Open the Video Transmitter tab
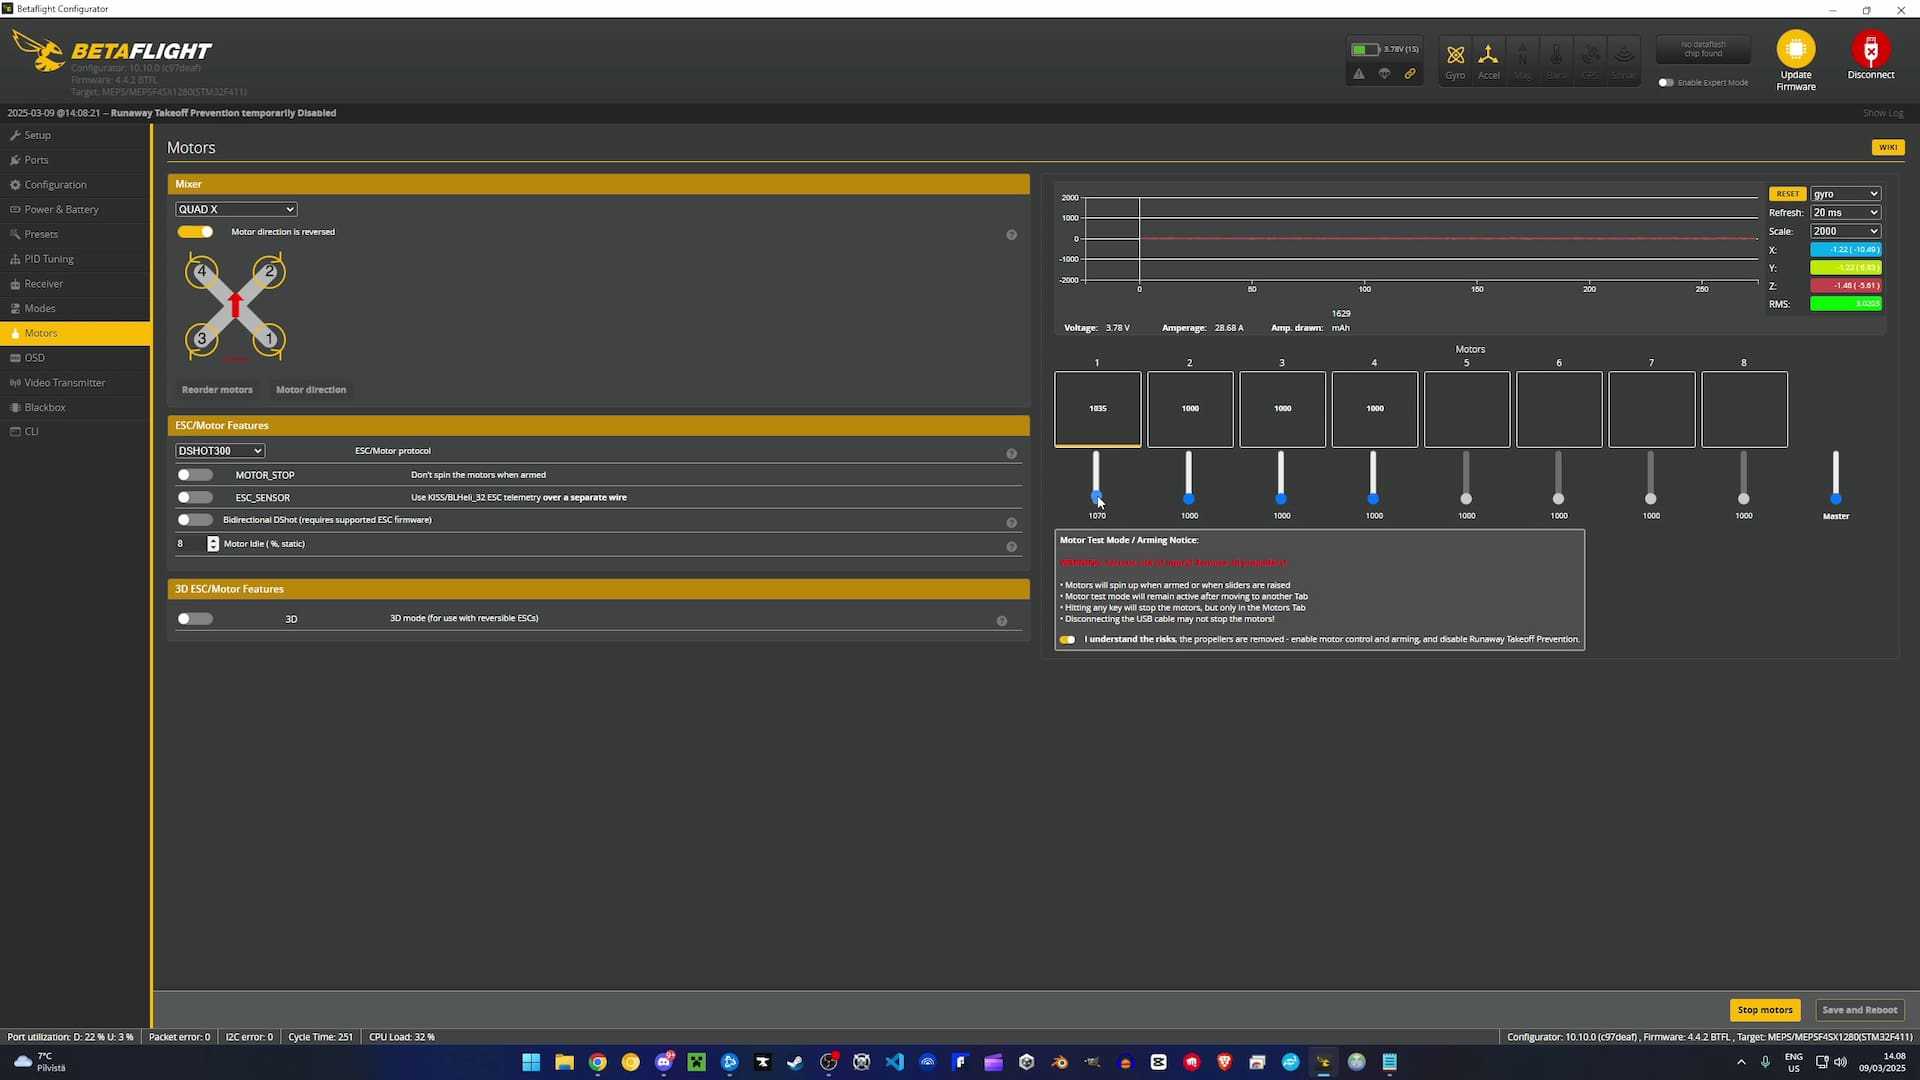The width and height of the screenshot is (1920, 1080). 75,383
